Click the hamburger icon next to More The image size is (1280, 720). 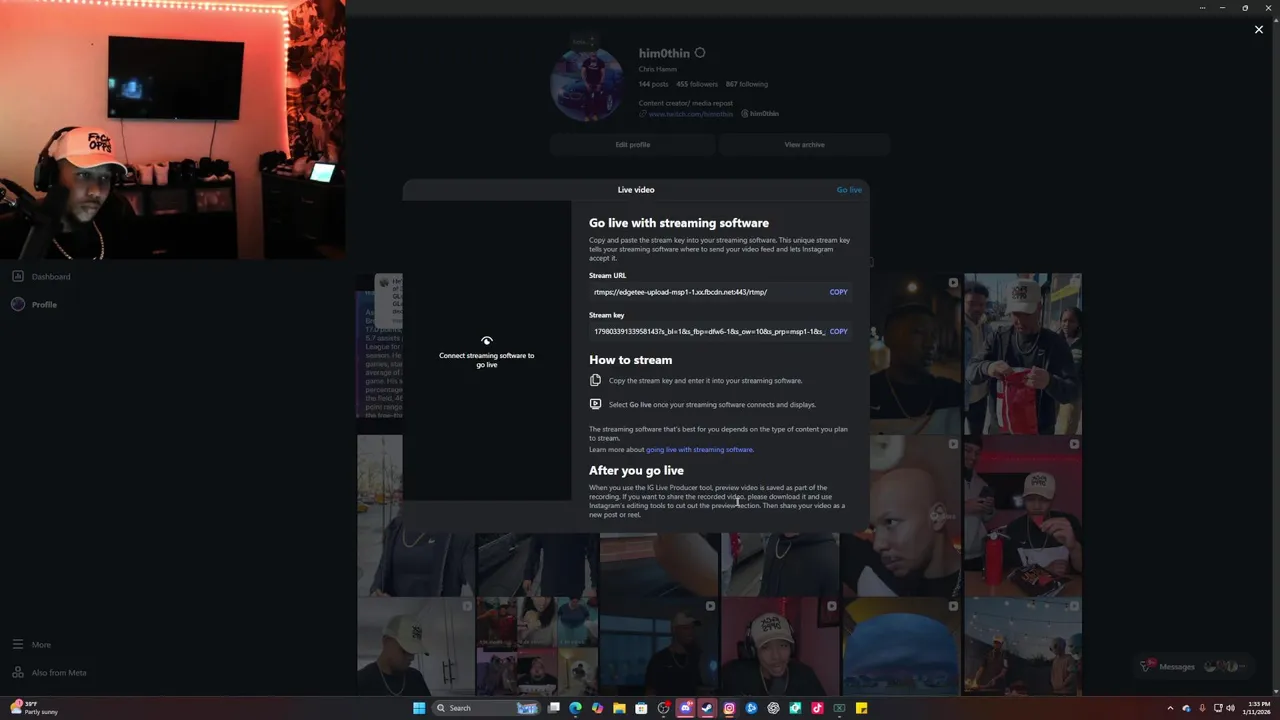click(17, 645)
